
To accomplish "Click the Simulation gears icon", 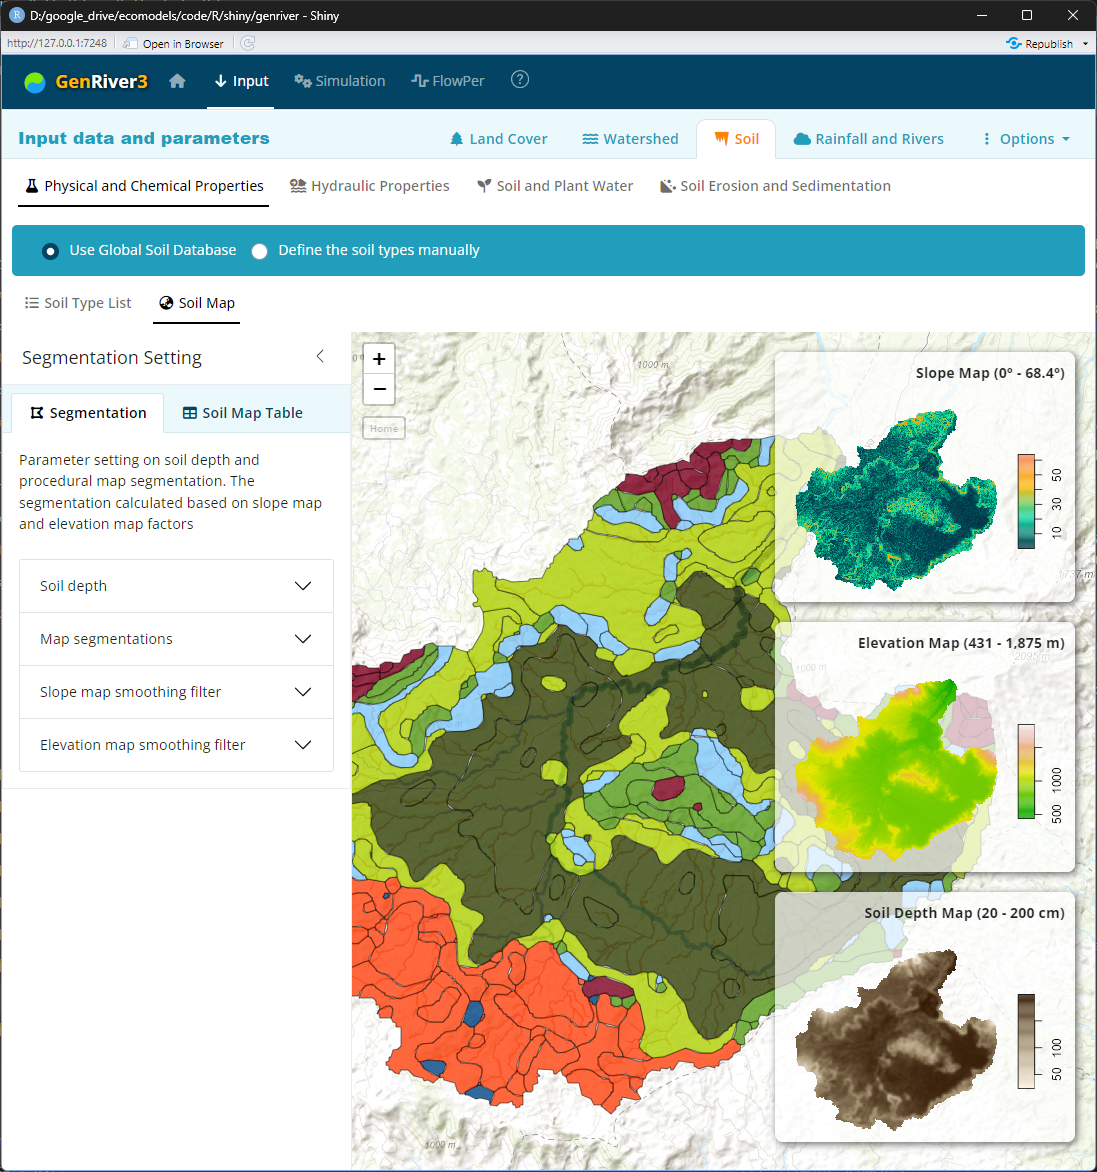I will point(303,81).
